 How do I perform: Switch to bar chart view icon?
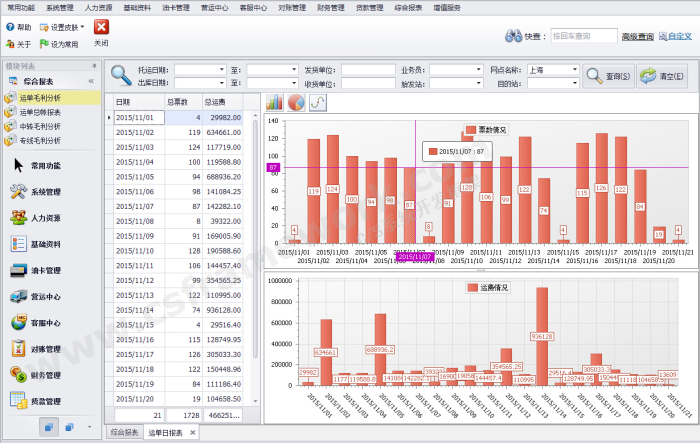pyautogui.click(x=275, y=102)
